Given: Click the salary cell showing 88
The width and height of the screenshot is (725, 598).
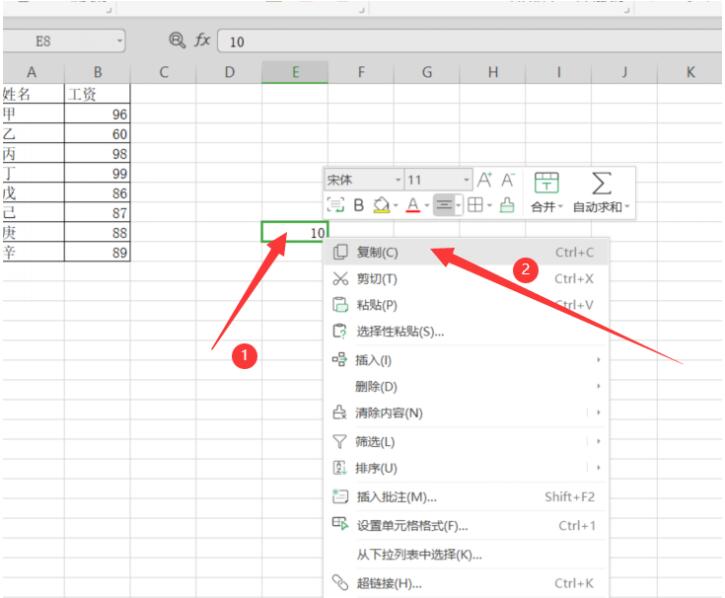Looking at the screenshot, I should point(98,232).
